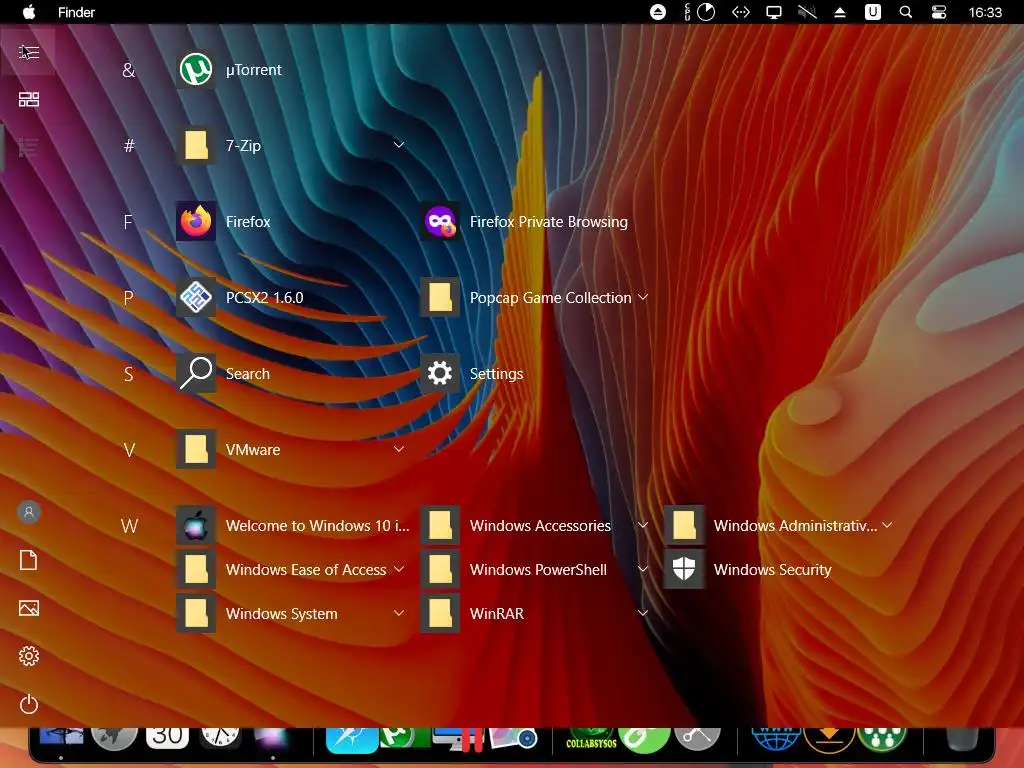The image size is (1024, 768).
Task: Expand the VMware folder chevron
Action: pyautogui.click(x=399, y=449)
